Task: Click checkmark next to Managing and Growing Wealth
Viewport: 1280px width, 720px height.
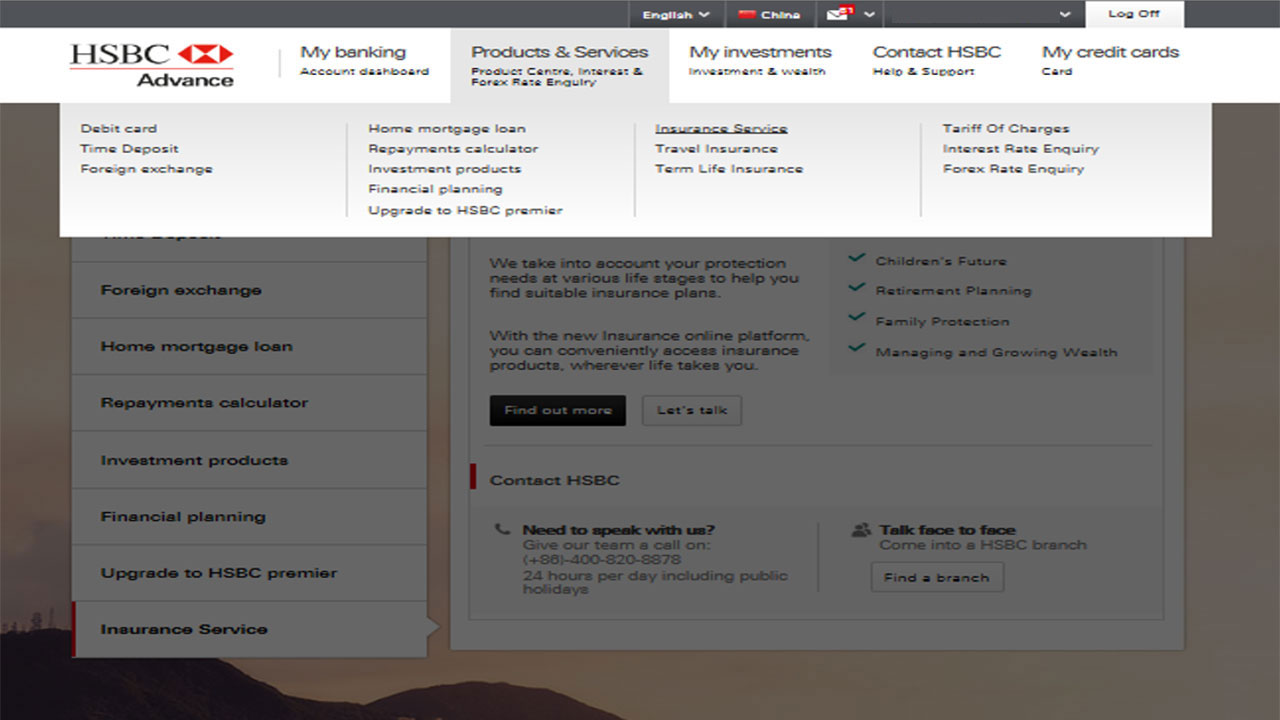Action: coord(856,348)
